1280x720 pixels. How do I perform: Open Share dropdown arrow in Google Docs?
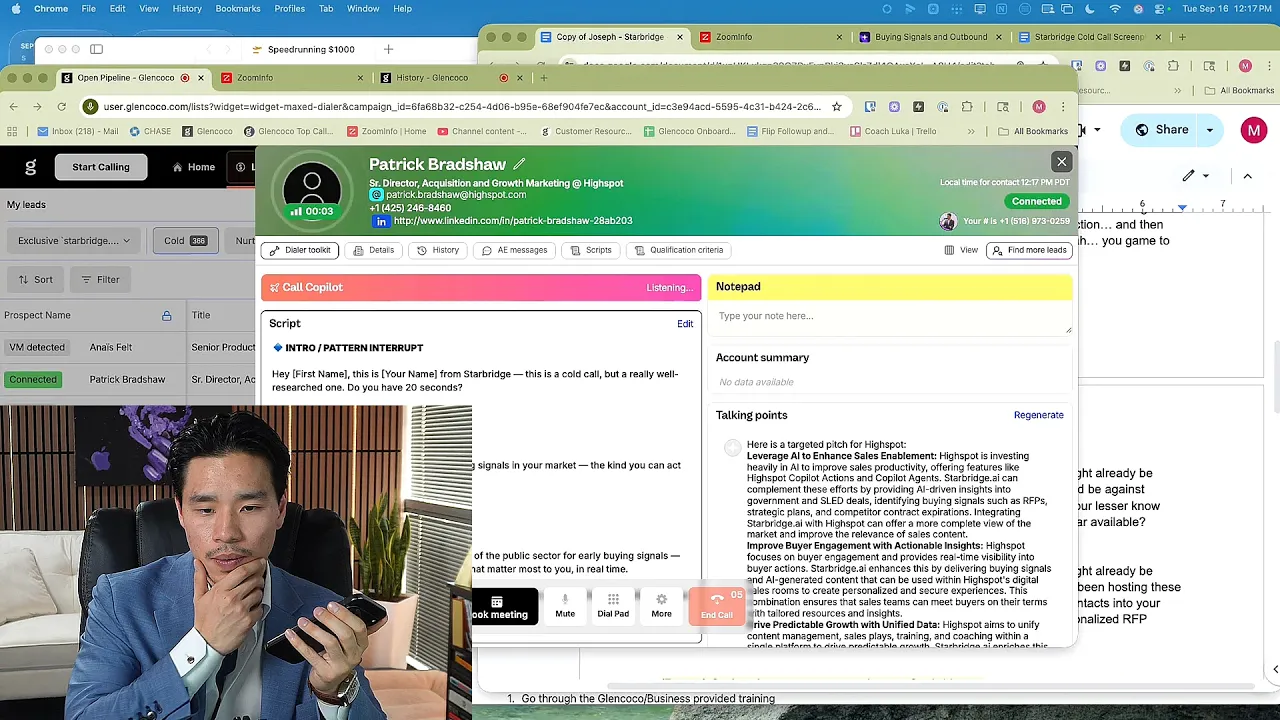pos(1210,130)
